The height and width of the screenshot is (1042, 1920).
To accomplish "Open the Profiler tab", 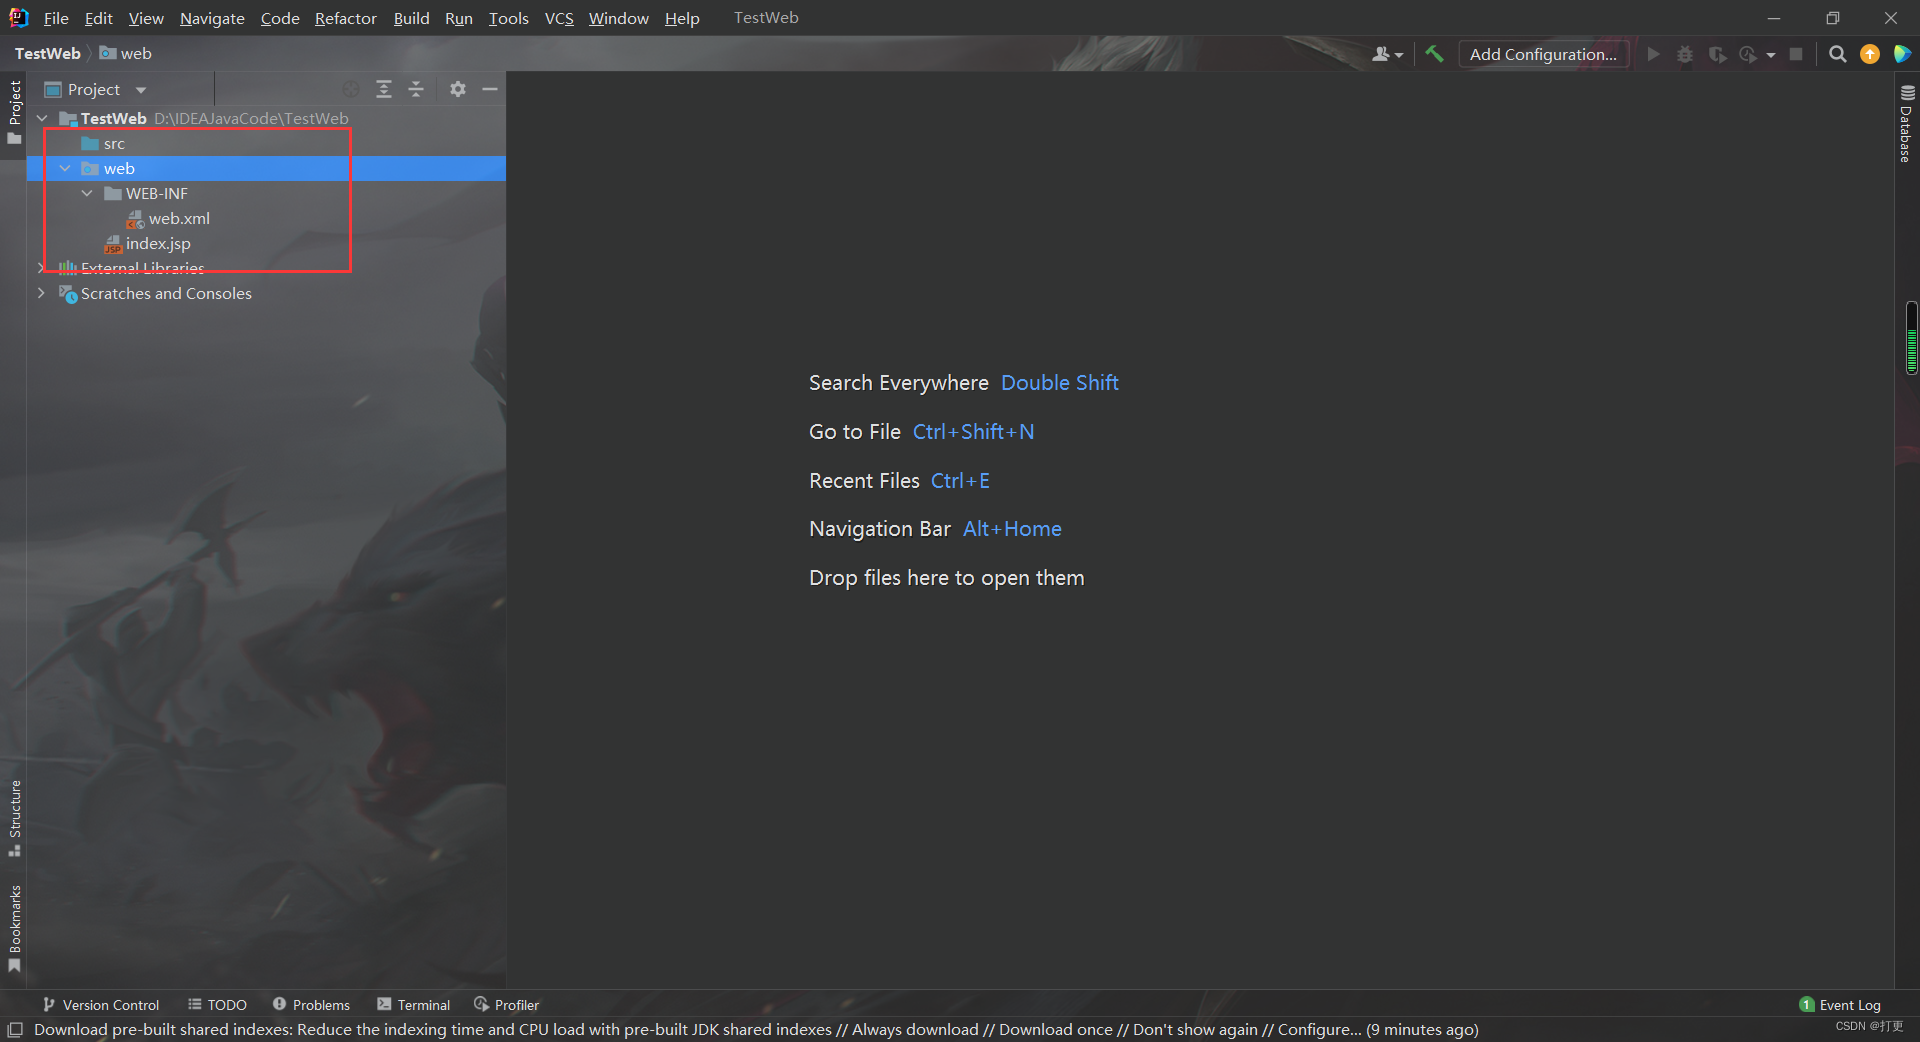I will [x=506, y=1005].
